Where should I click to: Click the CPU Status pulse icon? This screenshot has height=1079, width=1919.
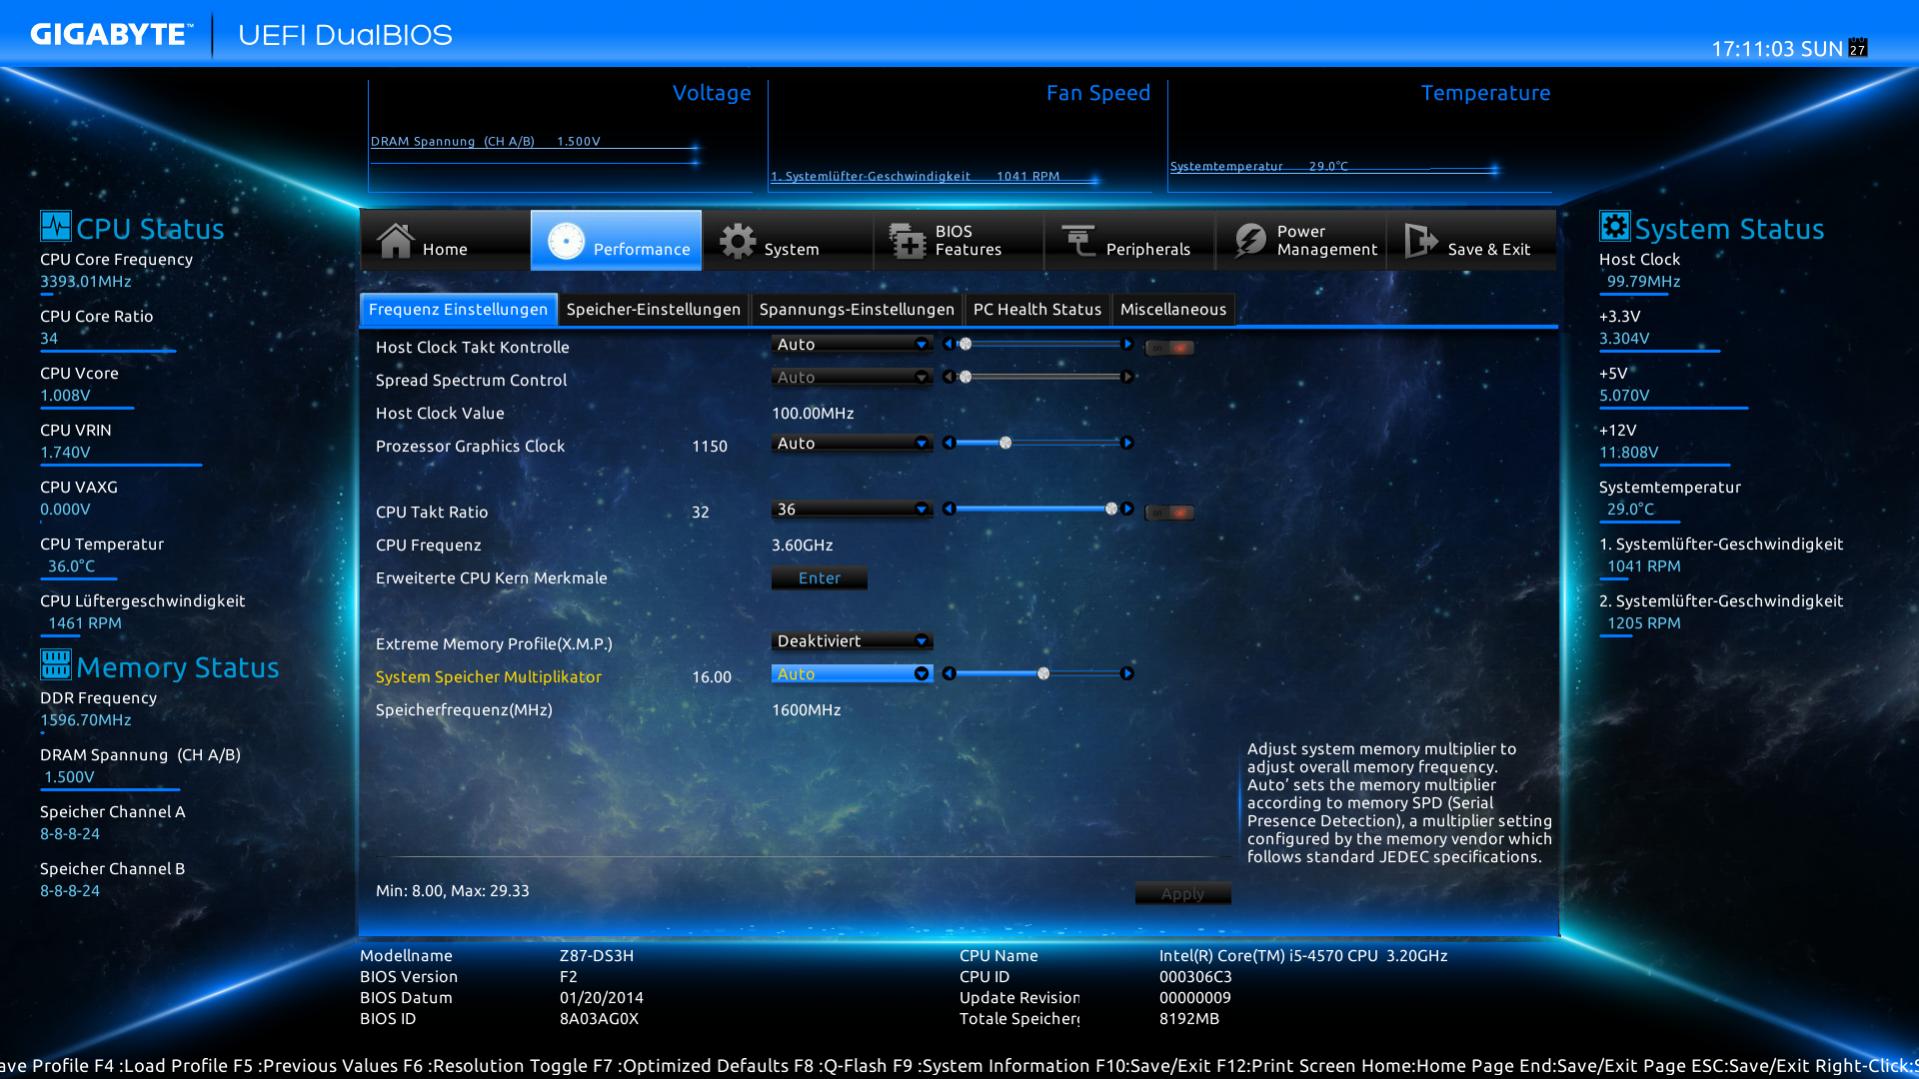click(55, 226)
